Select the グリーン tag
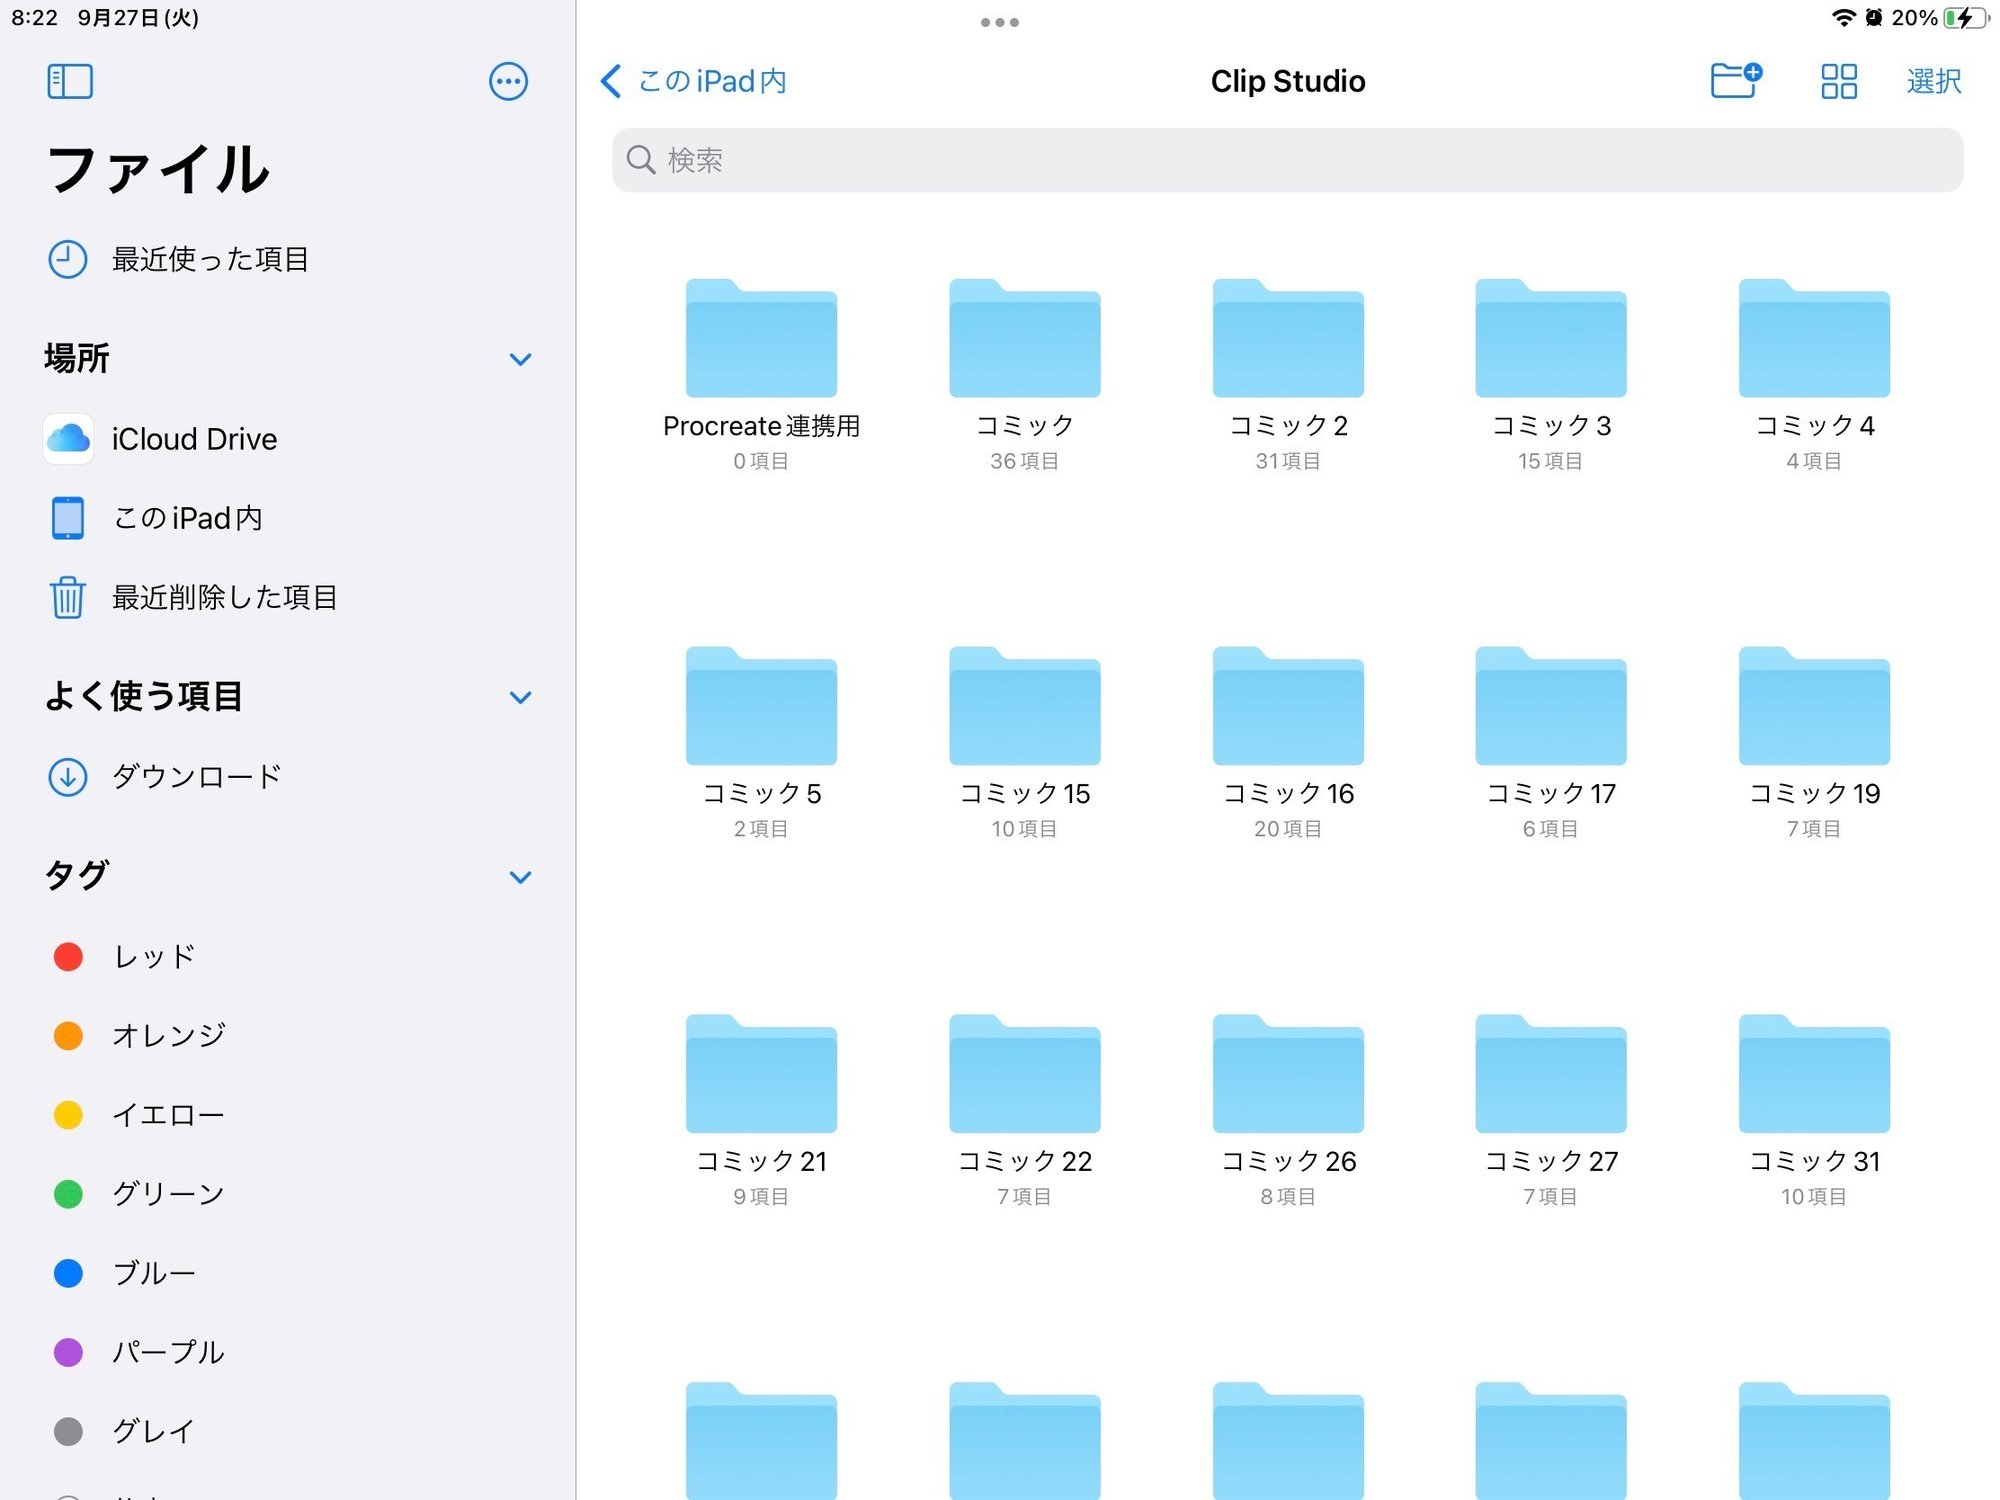2000x1500 pixels. pos(165,1193)
